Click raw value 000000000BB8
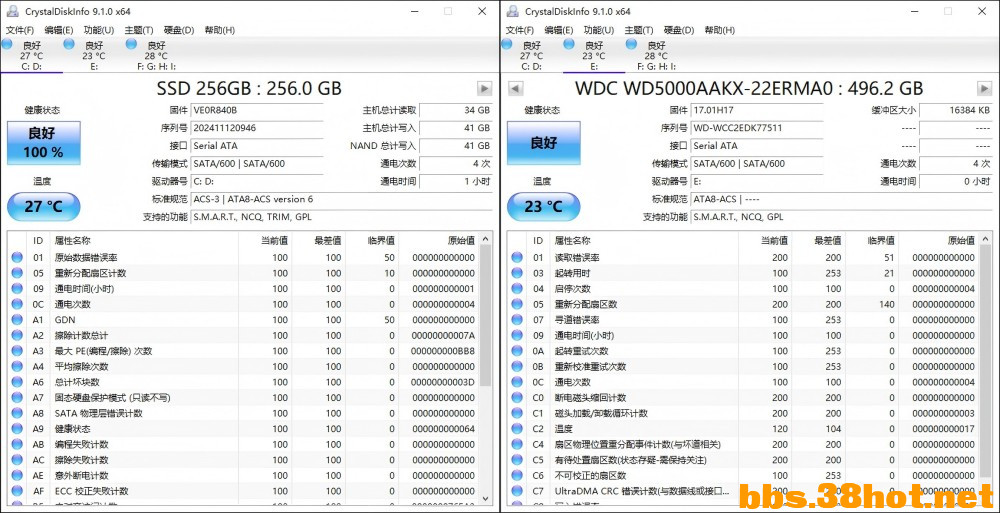This screenshot has width=1000, height=513. click(443, 351)
